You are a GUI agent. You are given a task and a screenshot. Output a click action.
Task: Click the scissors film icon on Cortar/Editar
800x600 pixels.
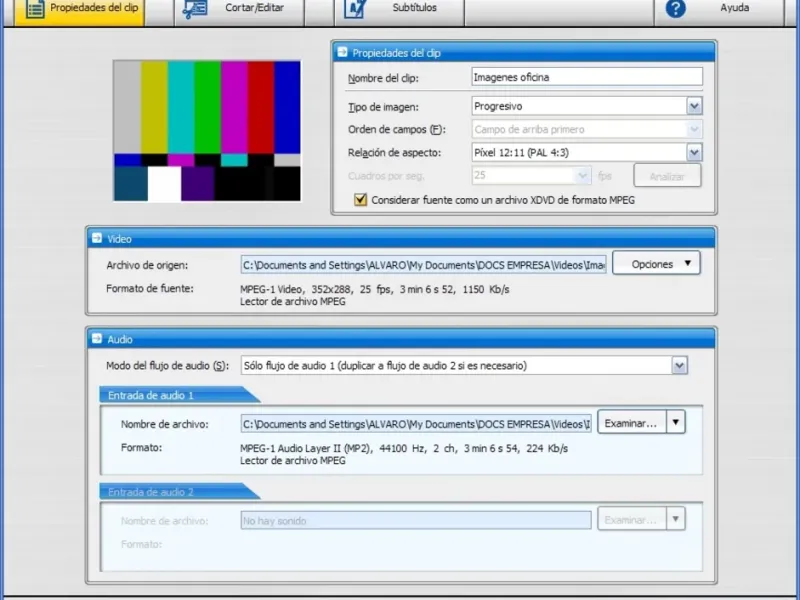pyautogui.click(x=195, y=9)
